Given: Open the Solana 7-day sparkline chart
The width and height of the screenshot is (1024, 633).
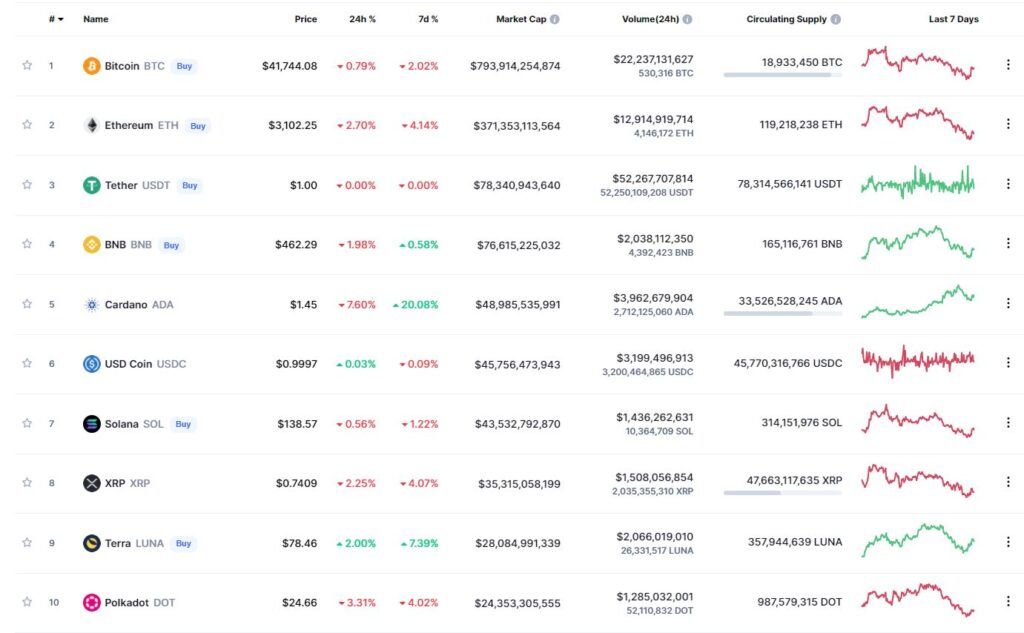Looking at the screenshot, I should click(x=918, y=421).
